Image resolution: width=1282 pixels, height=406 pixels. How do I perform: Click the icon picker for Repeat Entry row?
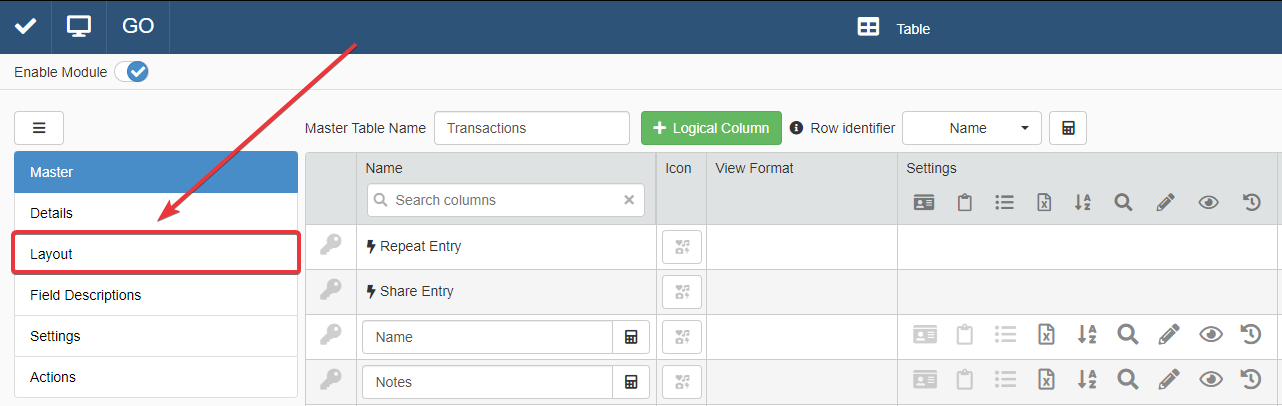(x=681, y=247)
